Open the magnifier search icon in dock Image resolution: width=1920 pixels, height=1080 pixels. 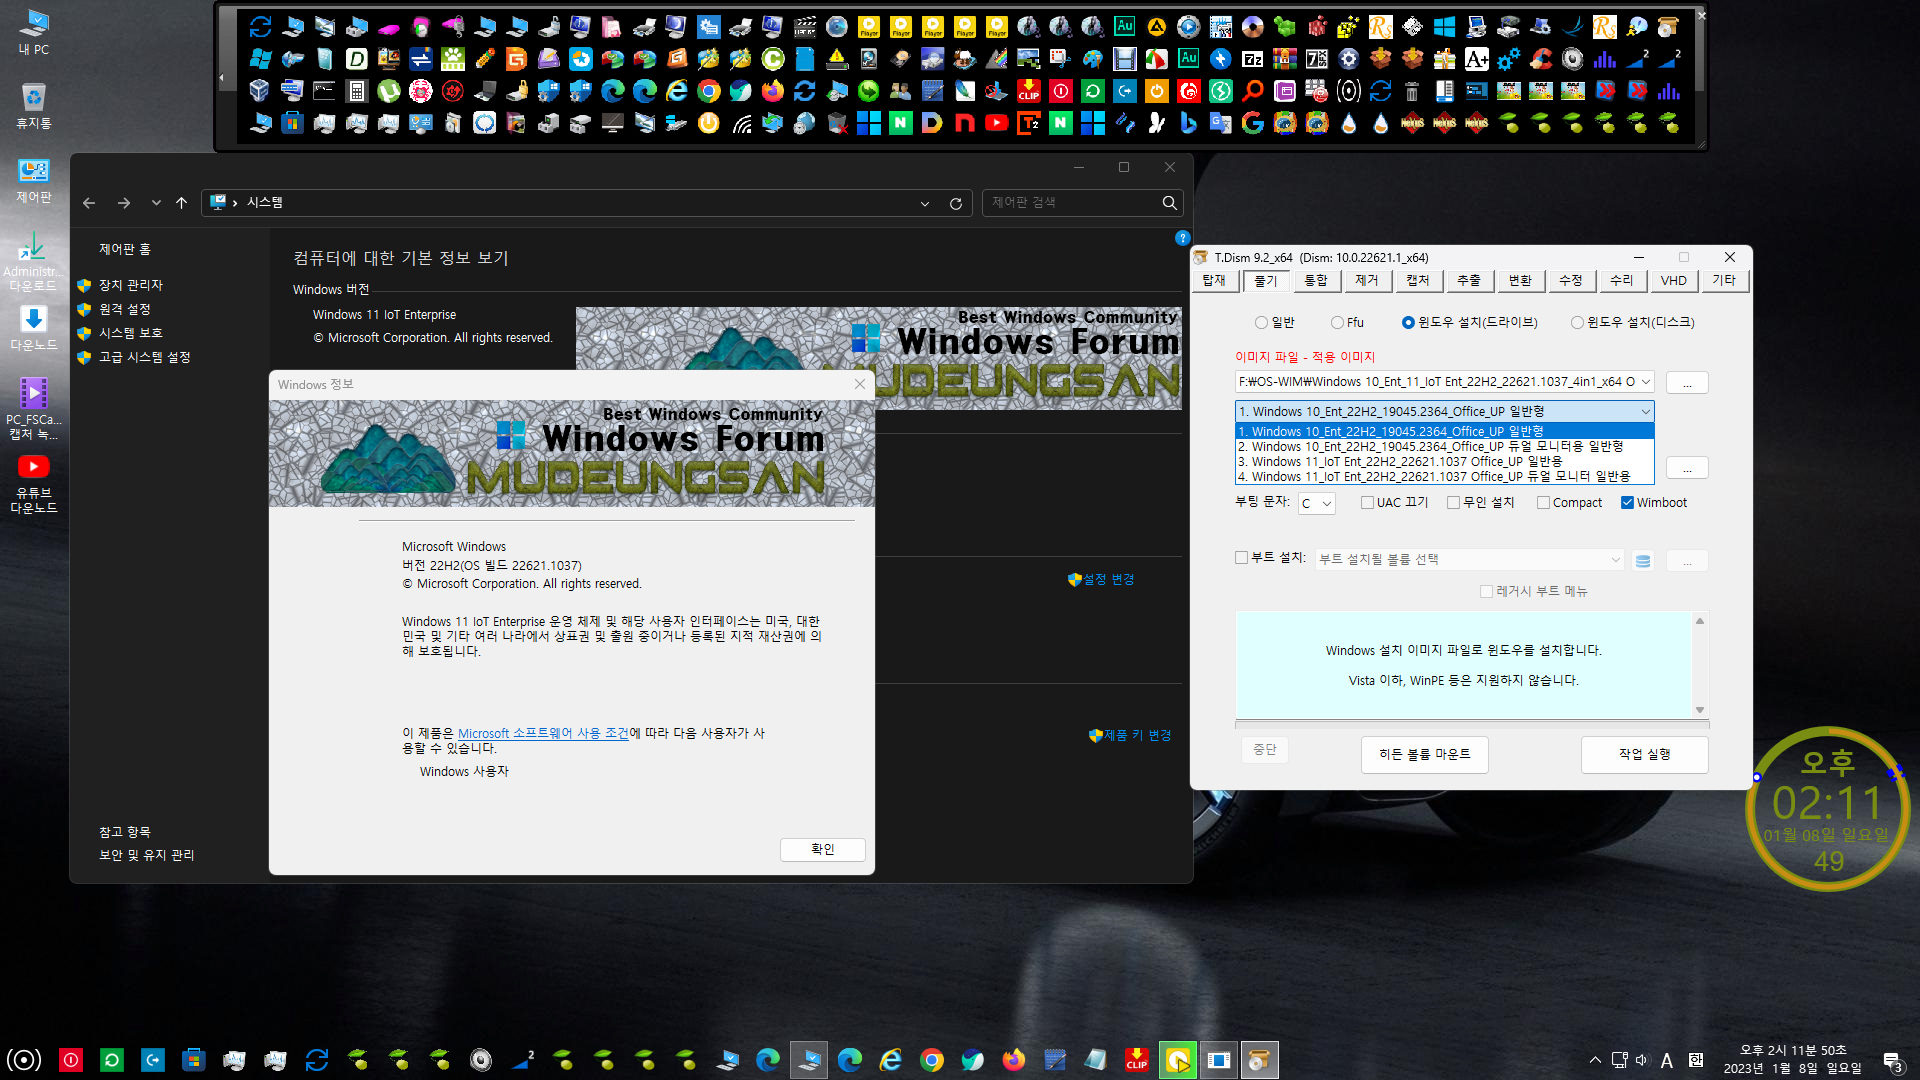pos(1253,91)
